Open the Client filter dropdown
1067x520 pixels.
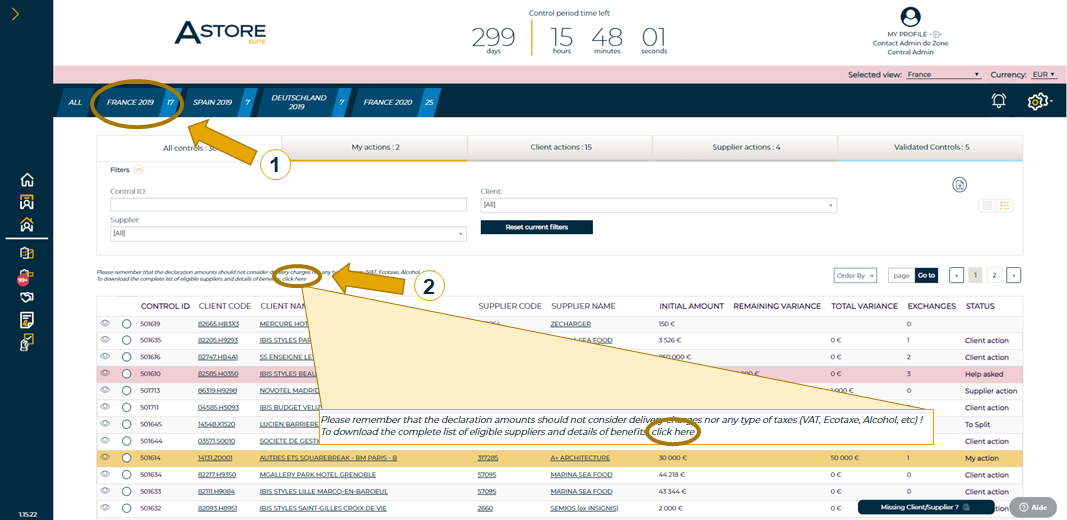659,205
